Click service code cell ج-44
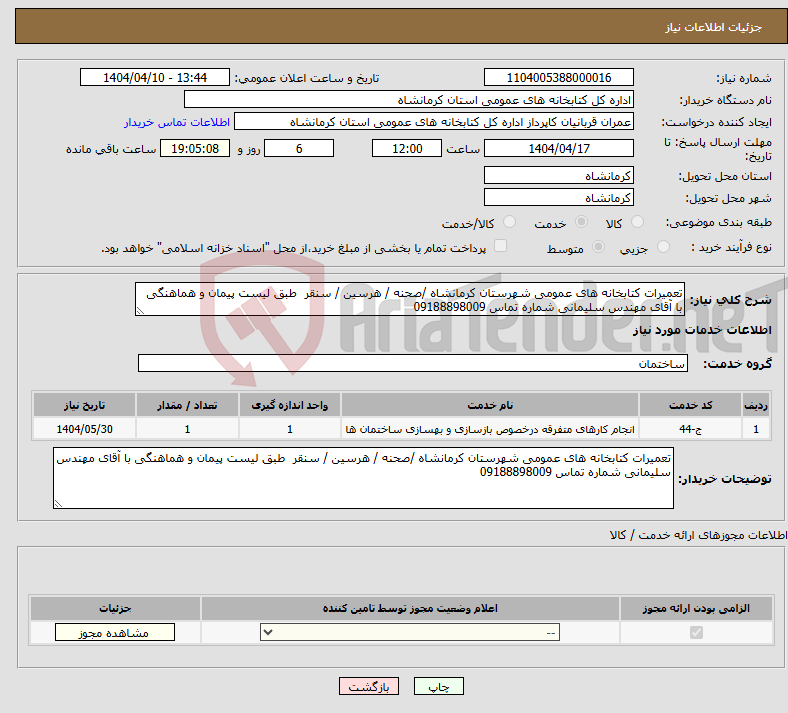The height and width of the screenshot is (713, 788). [691, 429]
